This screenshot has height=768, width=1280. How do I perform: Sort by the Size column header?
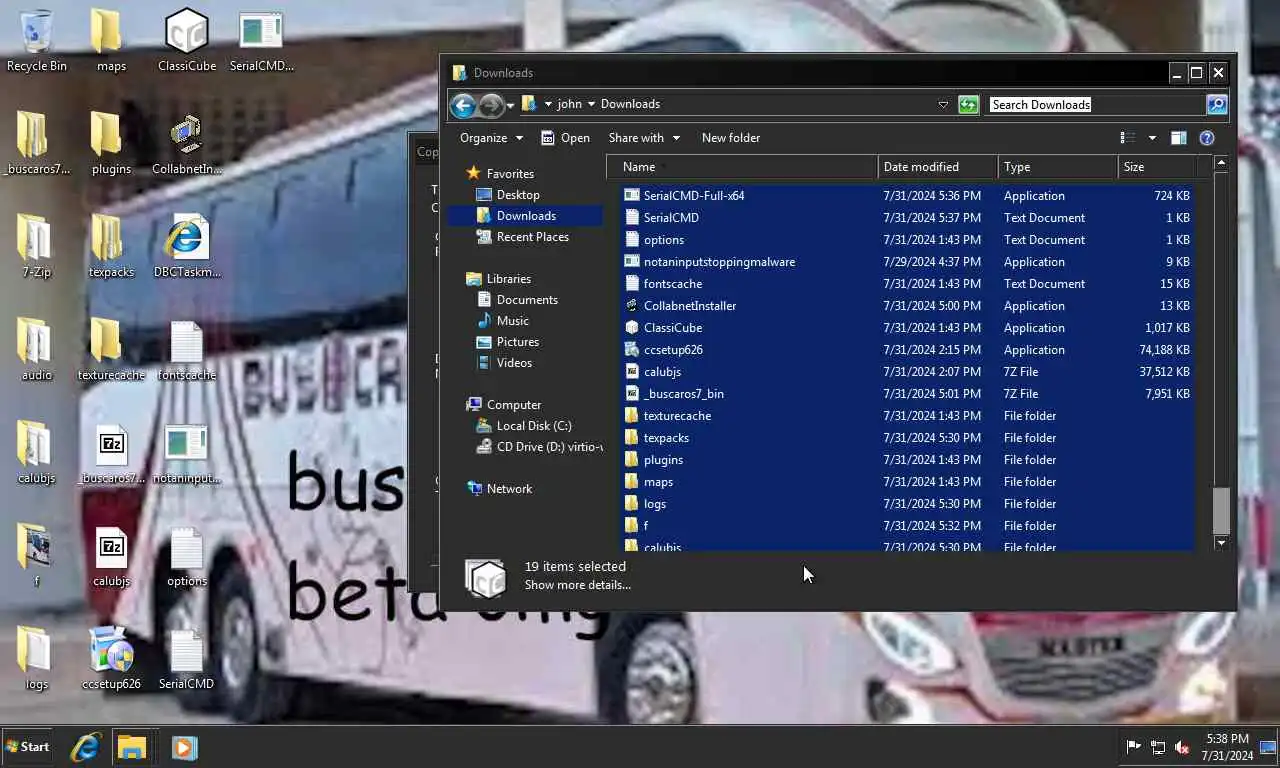point(1157,167)
